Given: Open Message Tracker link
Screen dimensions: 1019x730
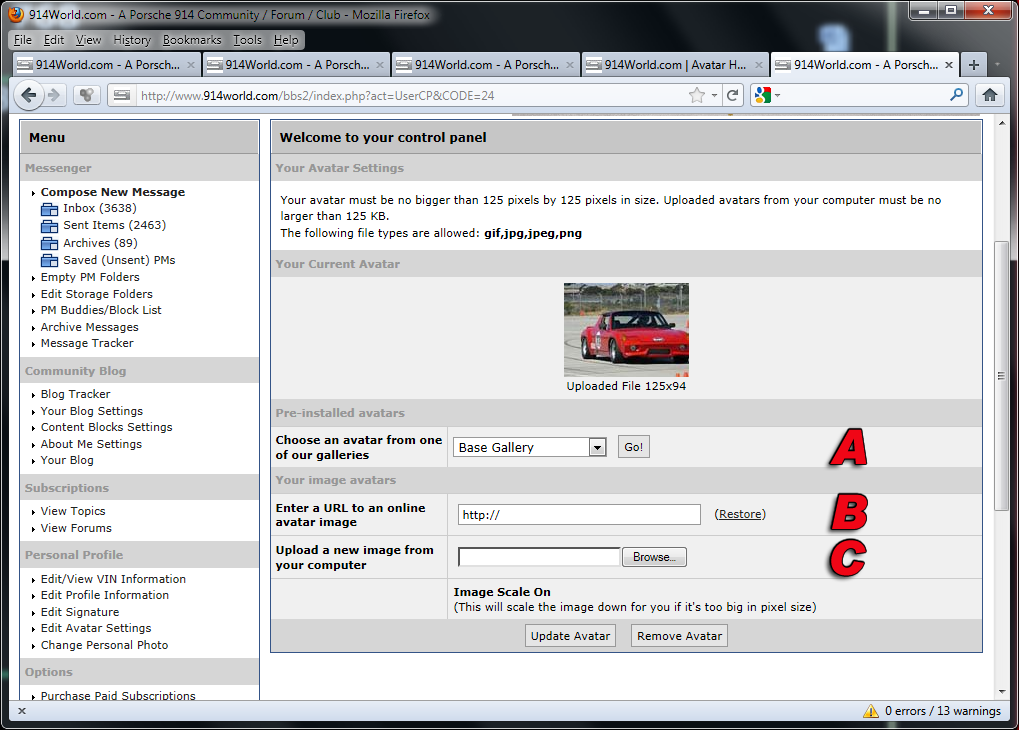Looking at the screenshot, I should 87,343.
